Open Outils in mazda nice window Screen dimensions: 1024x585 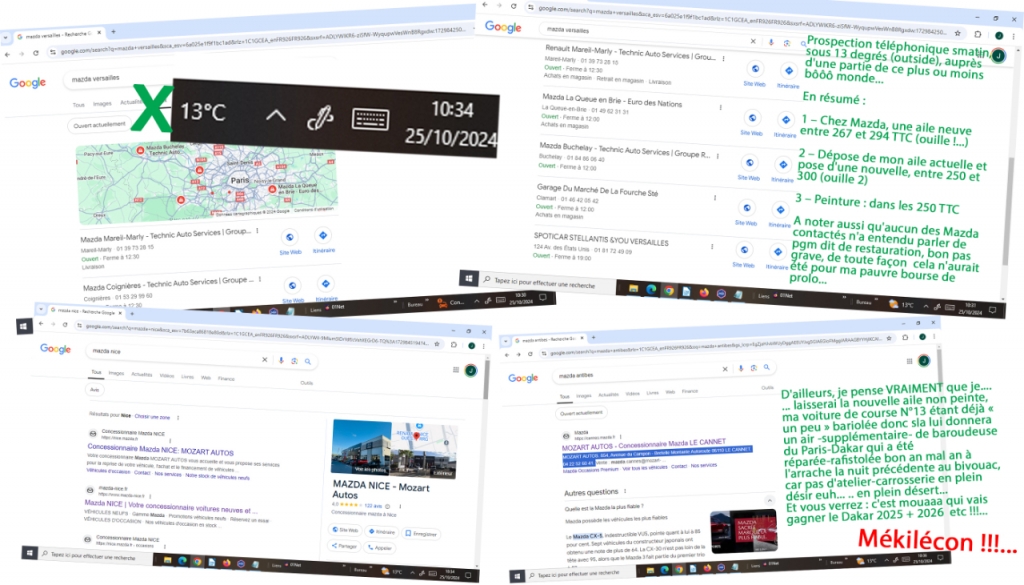point(306,383)
